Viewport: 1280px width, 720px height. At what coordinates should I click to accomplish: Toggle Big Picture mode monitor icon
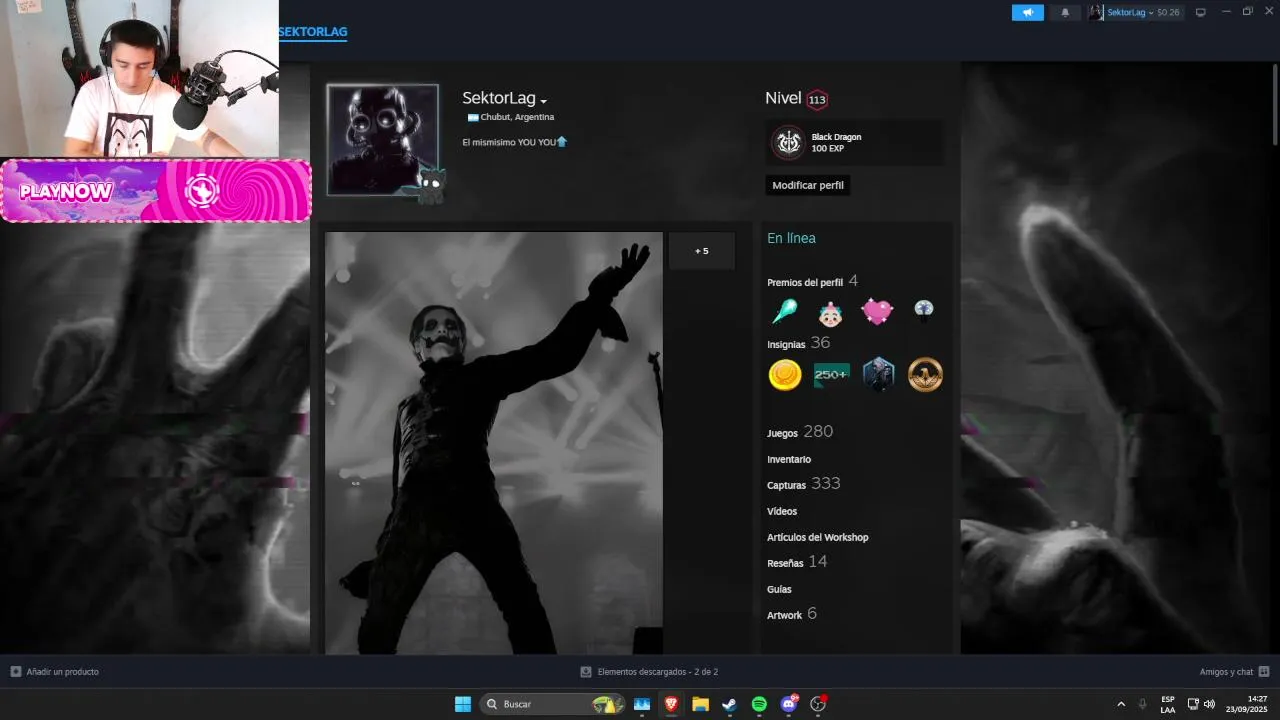click(x=1201, y=12)
